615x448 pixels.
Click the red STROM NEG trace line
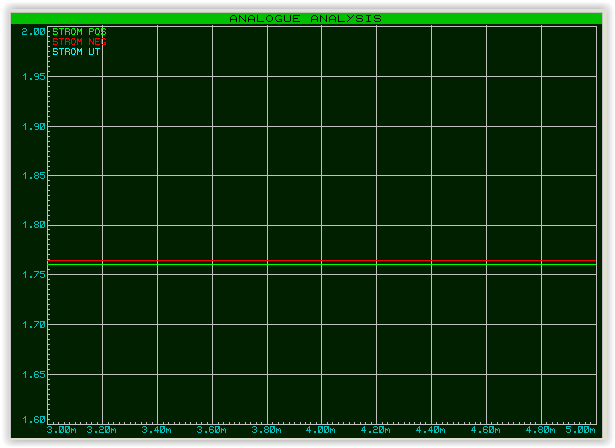tap(322, 260)
